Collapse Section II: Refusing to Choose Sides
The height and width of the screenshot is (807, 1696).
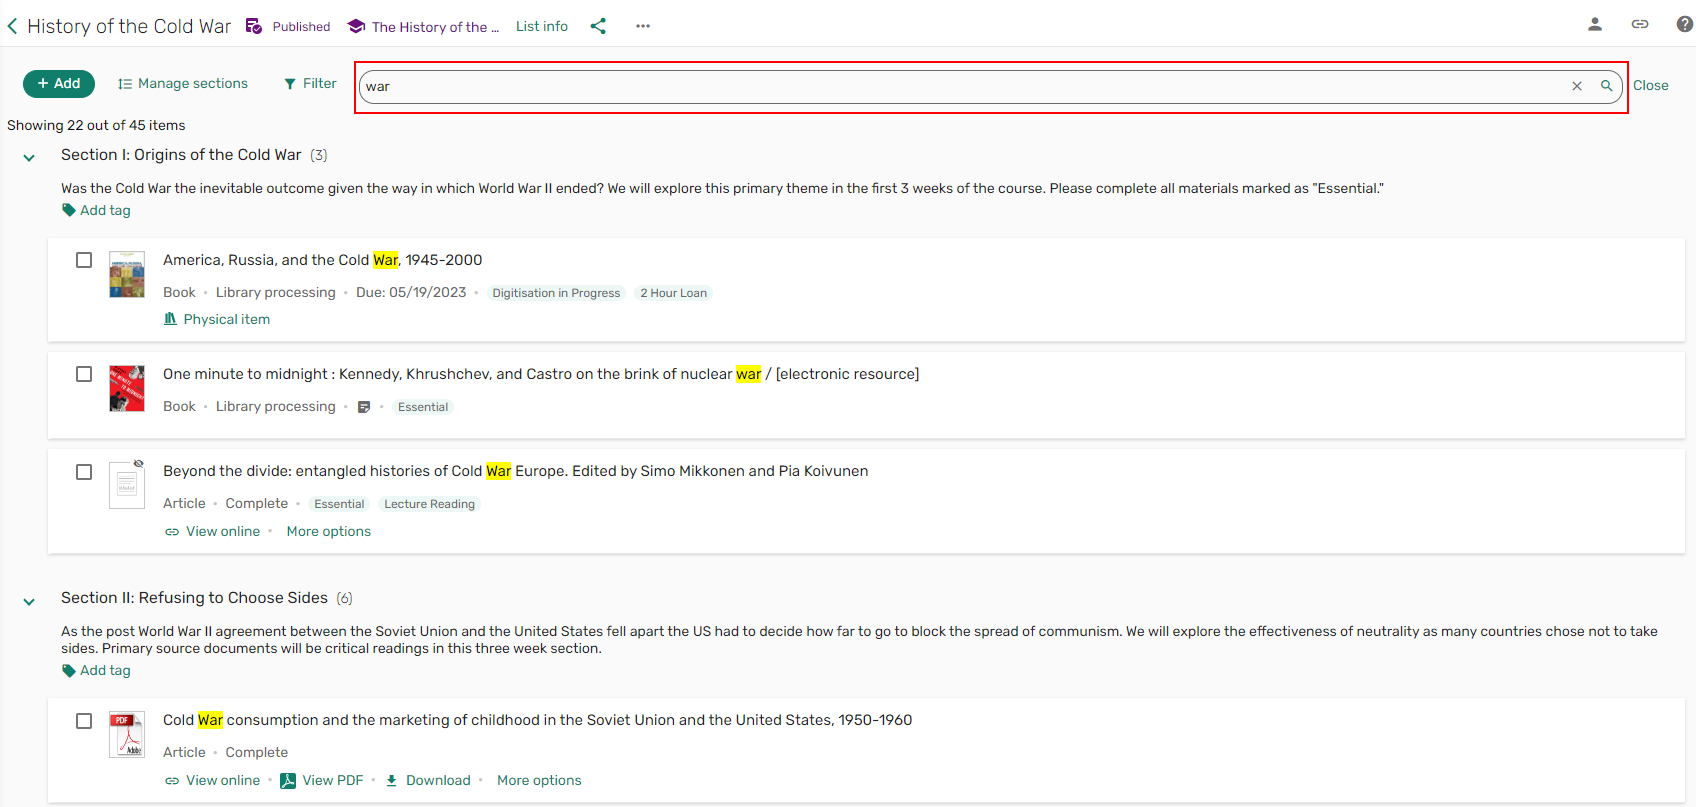pos(29,601)
